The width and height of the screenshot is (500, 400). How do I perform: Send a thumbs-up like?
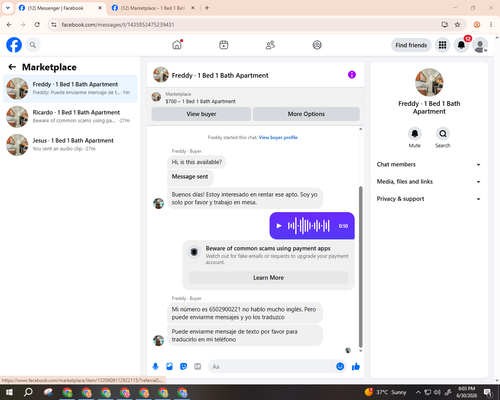pos(356,367)
